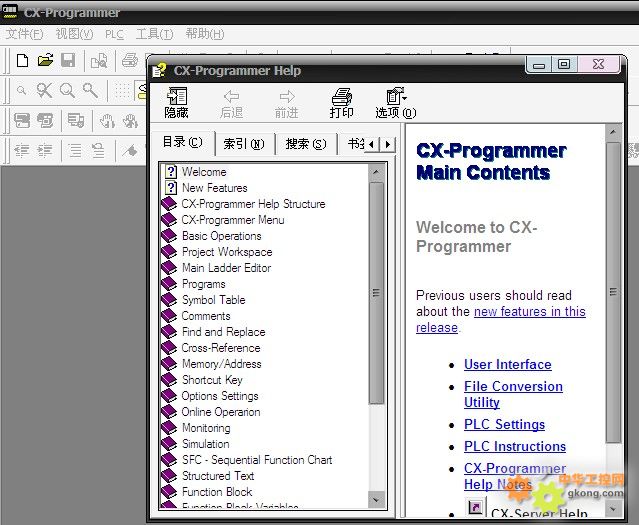Image resolution: width=639 pixels, height=525 pixels.
Task: Select Shortcut Key in the contents tree
Action: (x=212, y=380)
